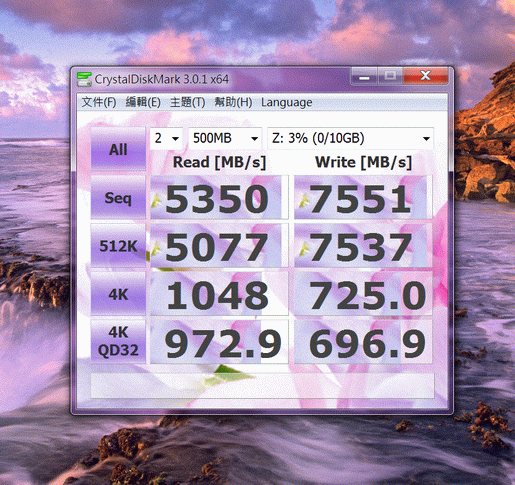Click the 512K write result 7537
Viewport: 515px width, 485px height.
coord(363,246)
